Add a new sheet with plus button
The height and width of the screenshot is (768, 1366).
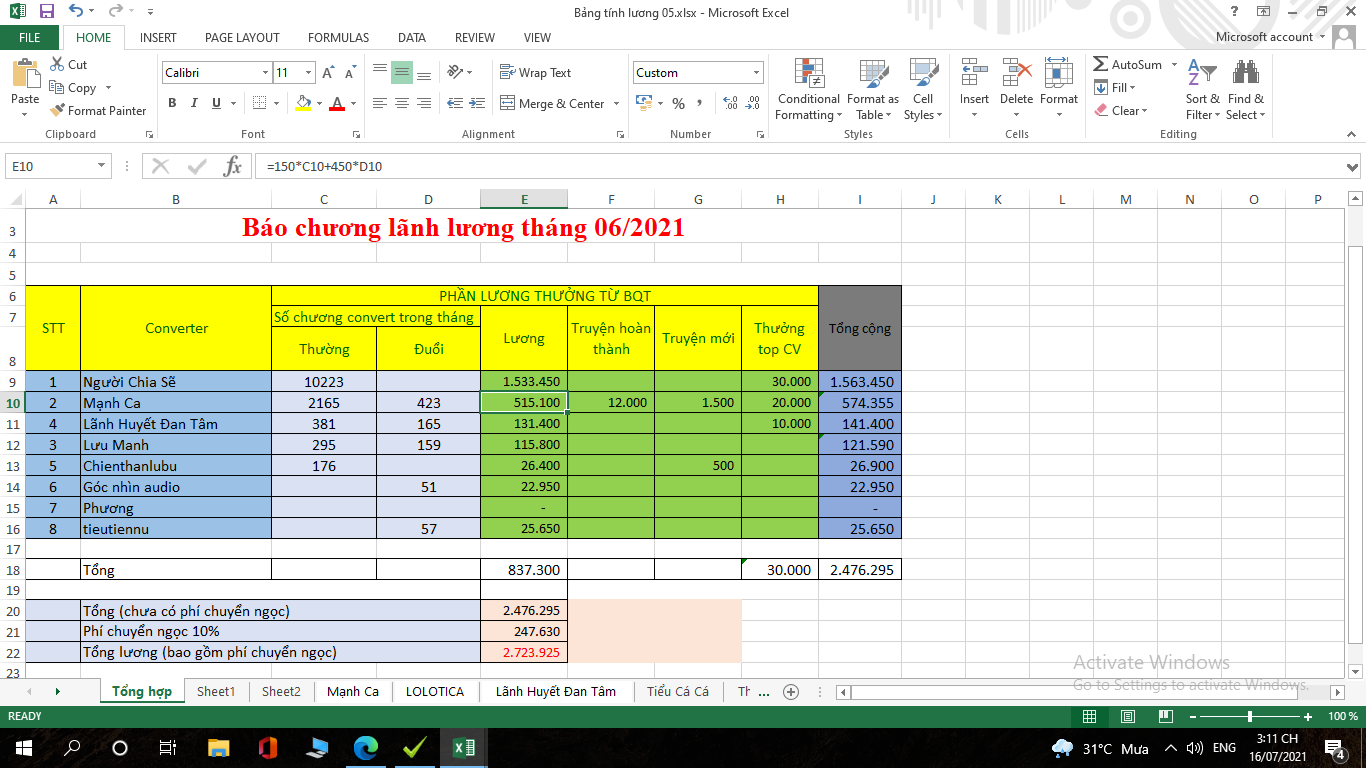(791, 691)
